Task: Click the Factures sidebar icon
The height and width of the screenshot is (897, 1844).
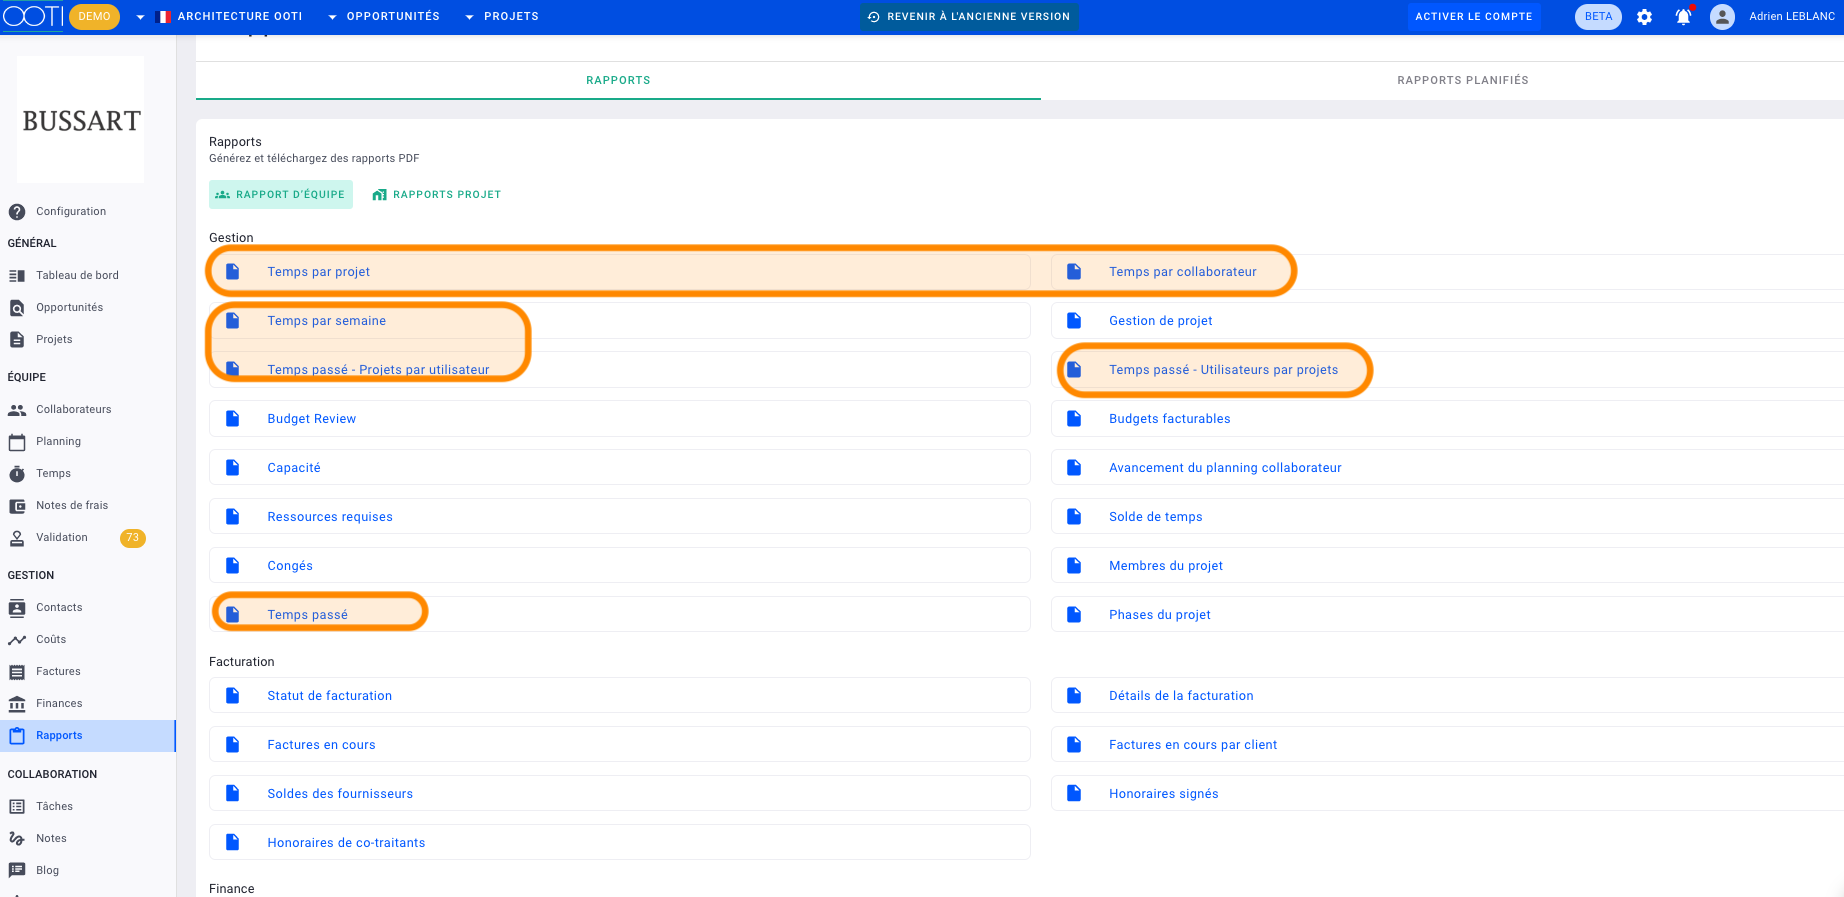Action: [x=17, y=672]
